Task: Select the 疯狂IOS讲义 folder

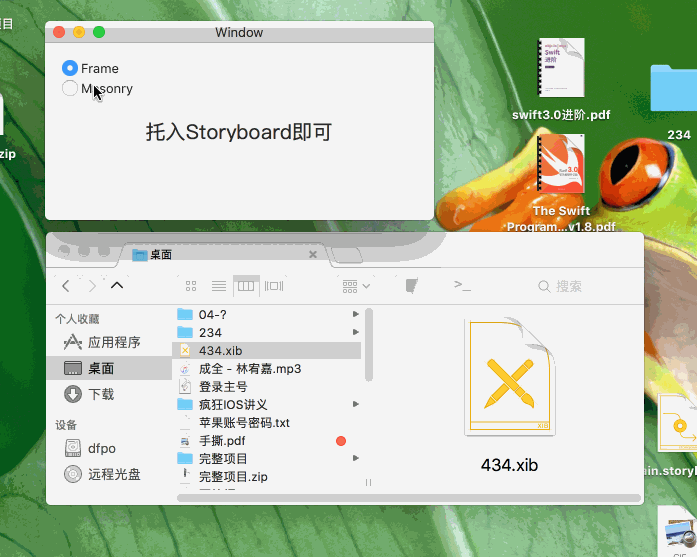Action: coord(267,405)
